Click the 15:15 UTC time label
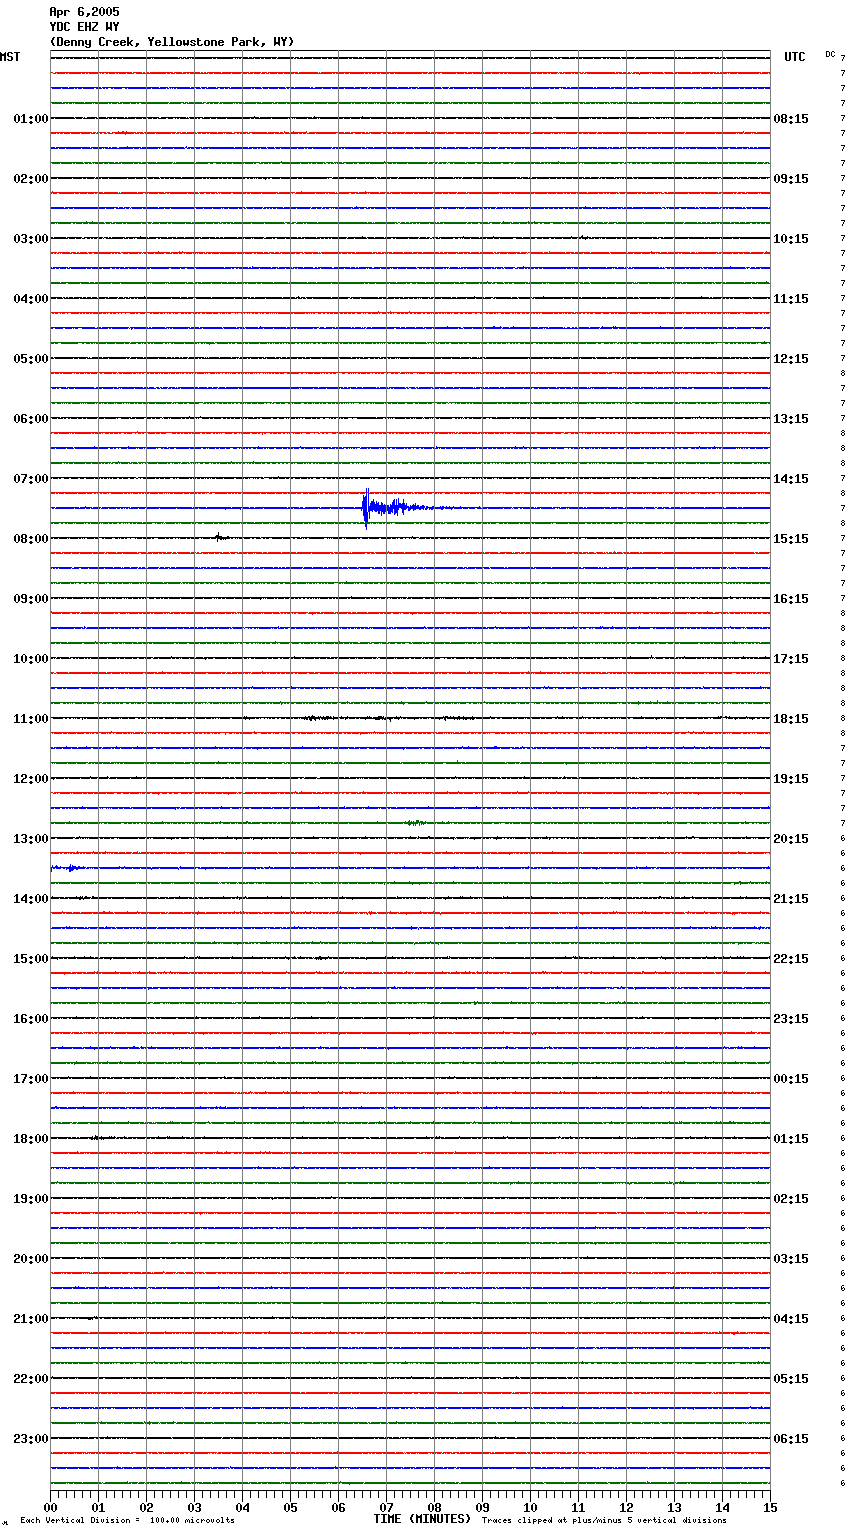 coord(791,539)
